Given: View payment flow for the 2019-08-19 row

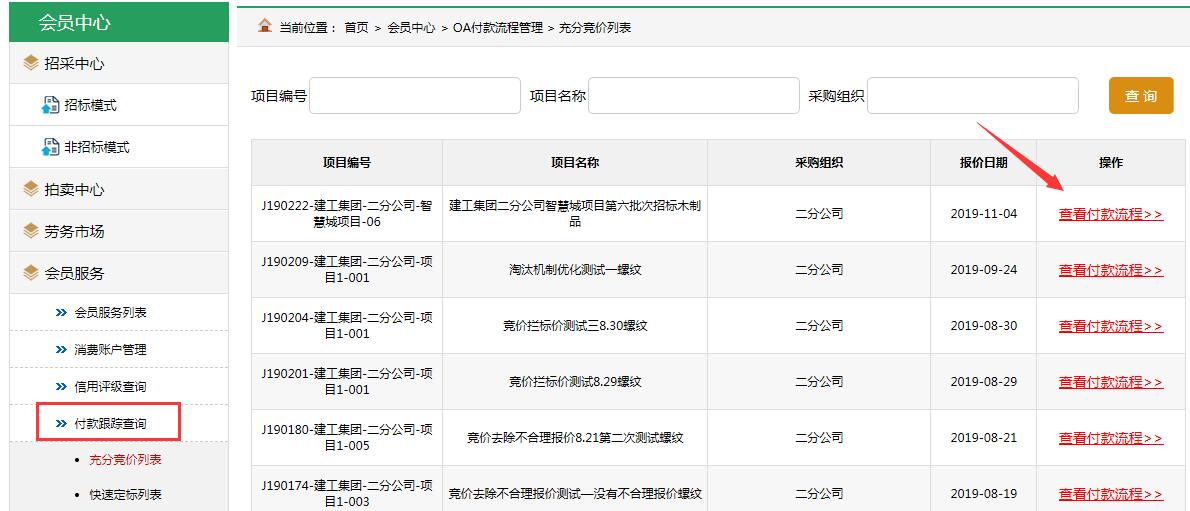Looking at the screenshot, I should pos(1110,494).
